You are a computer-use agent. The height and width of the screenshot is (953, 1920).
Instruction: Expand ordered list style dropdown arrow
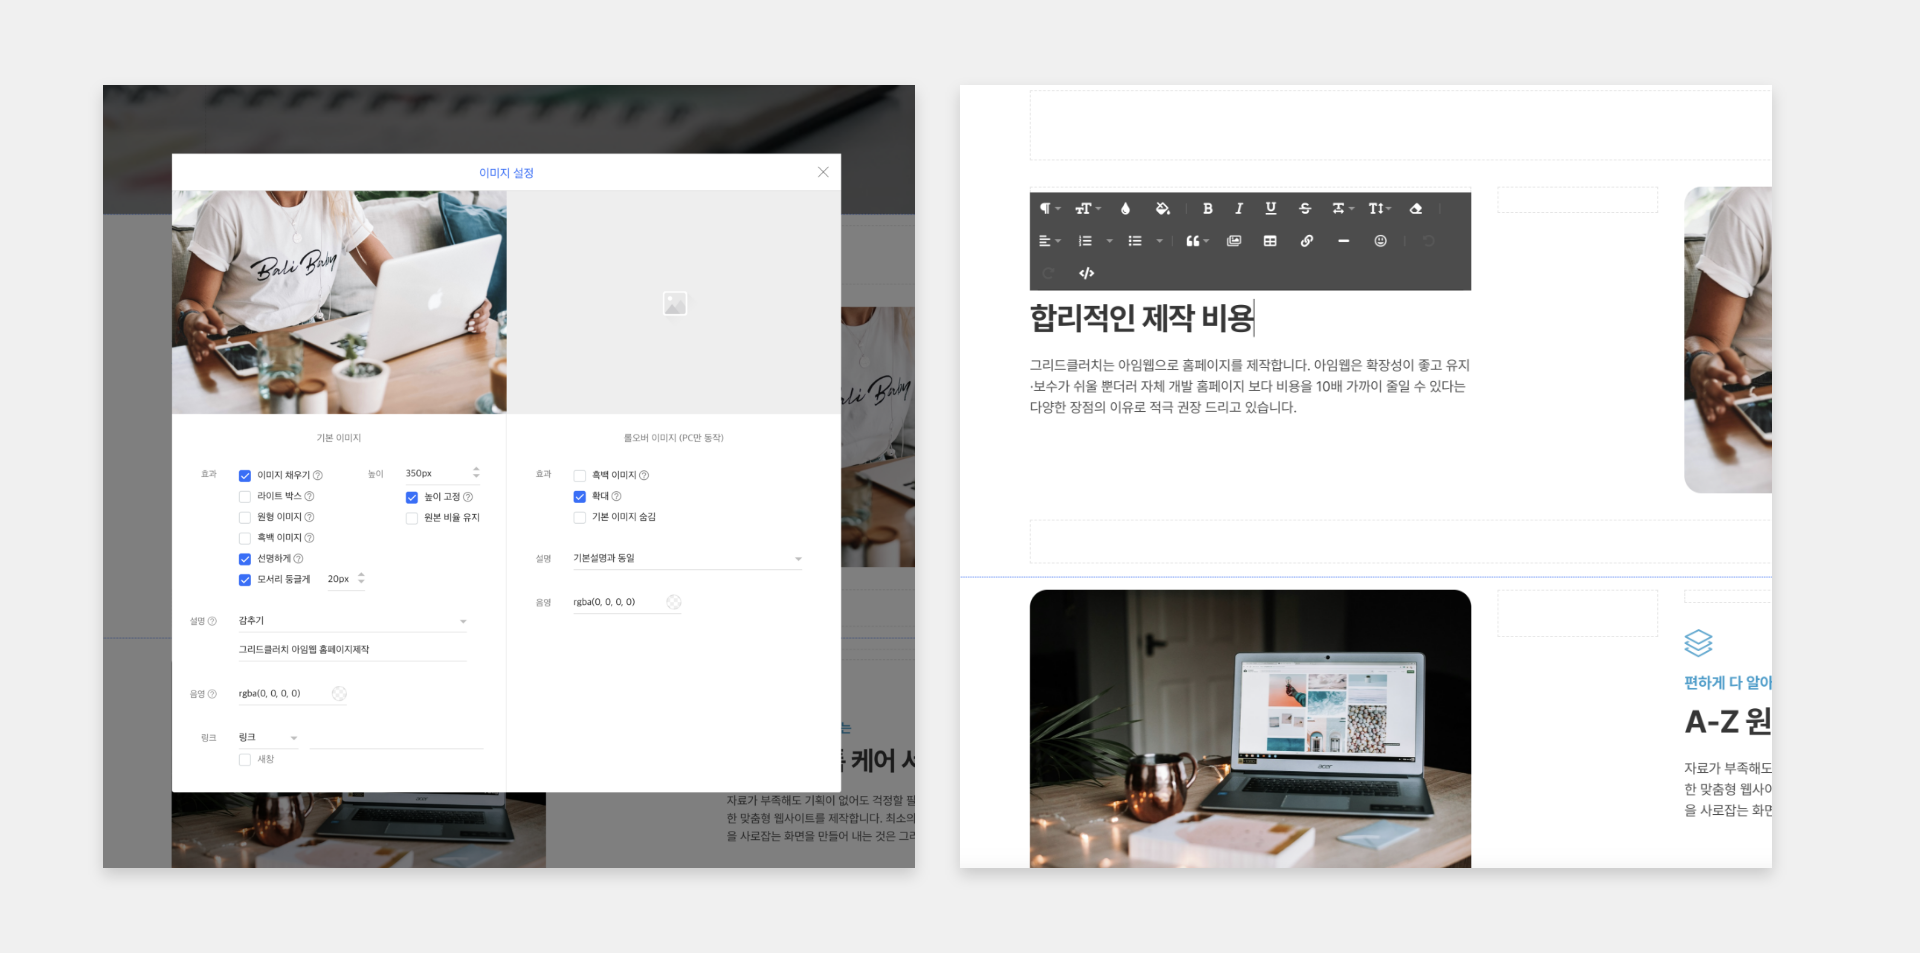tap(1109, 241)
